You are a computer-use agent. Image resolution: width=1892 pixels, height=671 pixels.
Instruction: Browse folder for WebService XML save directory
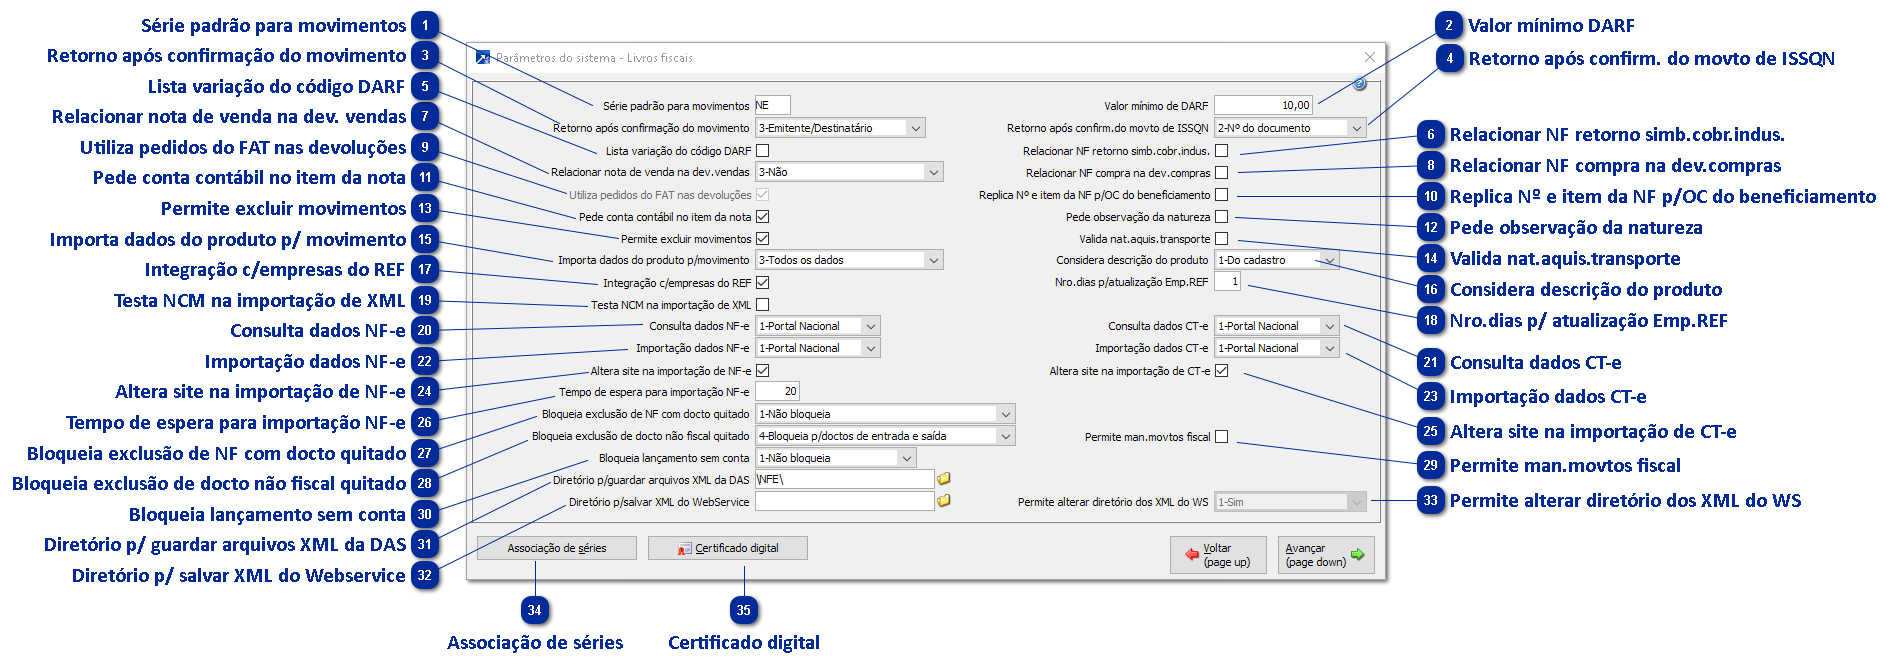tap(943, 501)
